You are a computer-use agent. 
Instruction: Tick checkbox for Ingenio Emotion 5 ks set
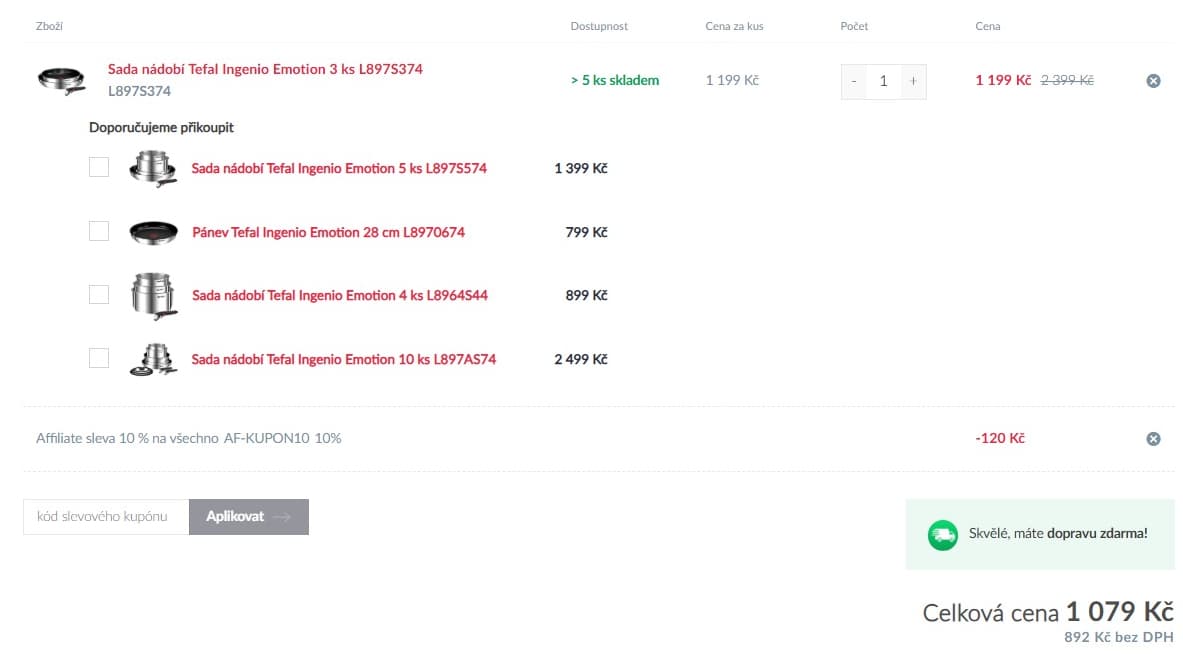click(99, 167)
